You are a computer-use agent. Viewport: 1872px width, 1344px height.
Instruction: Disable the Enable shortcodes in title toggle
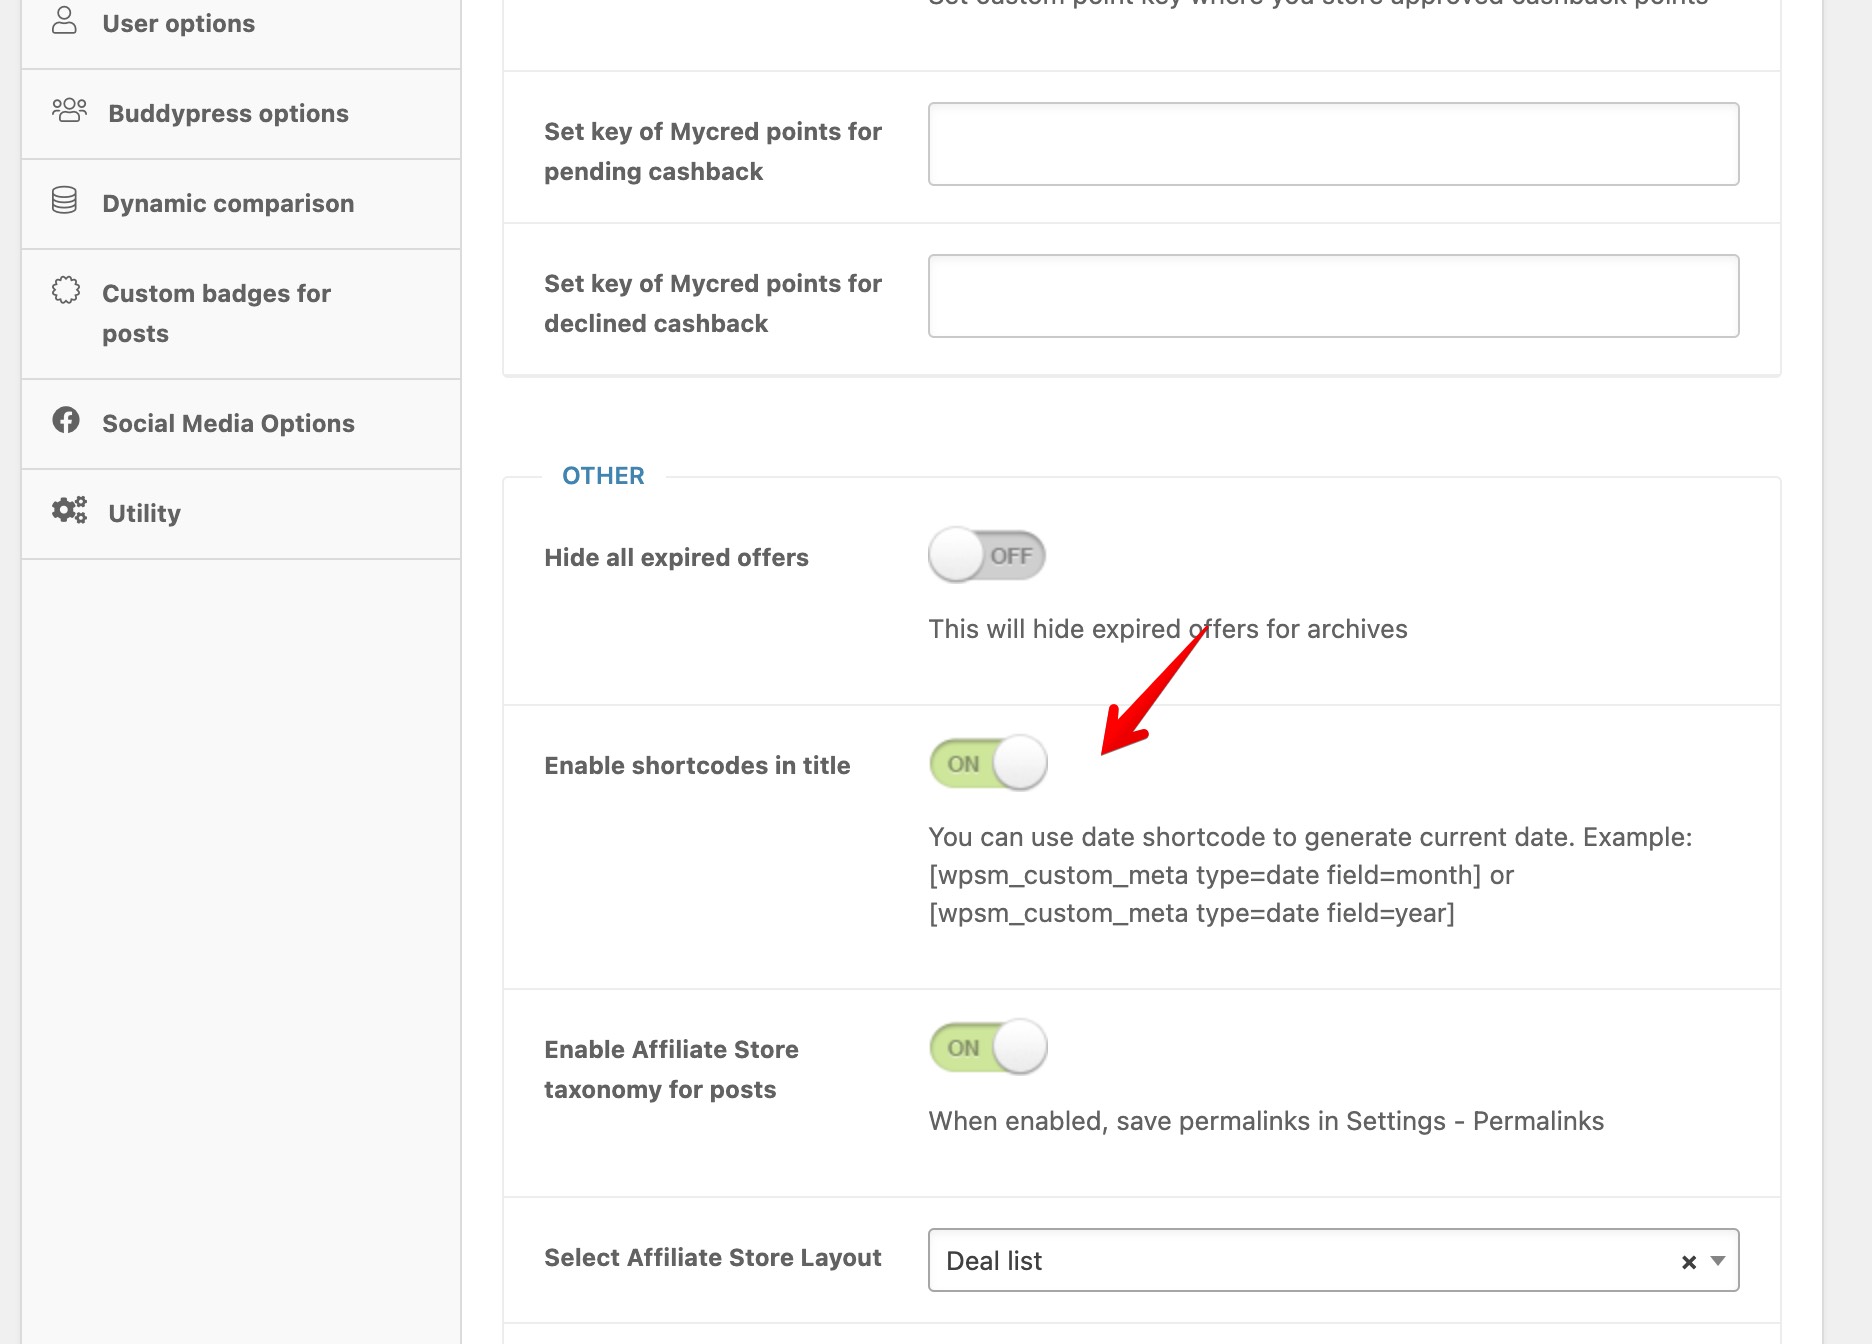click(987, 762)
